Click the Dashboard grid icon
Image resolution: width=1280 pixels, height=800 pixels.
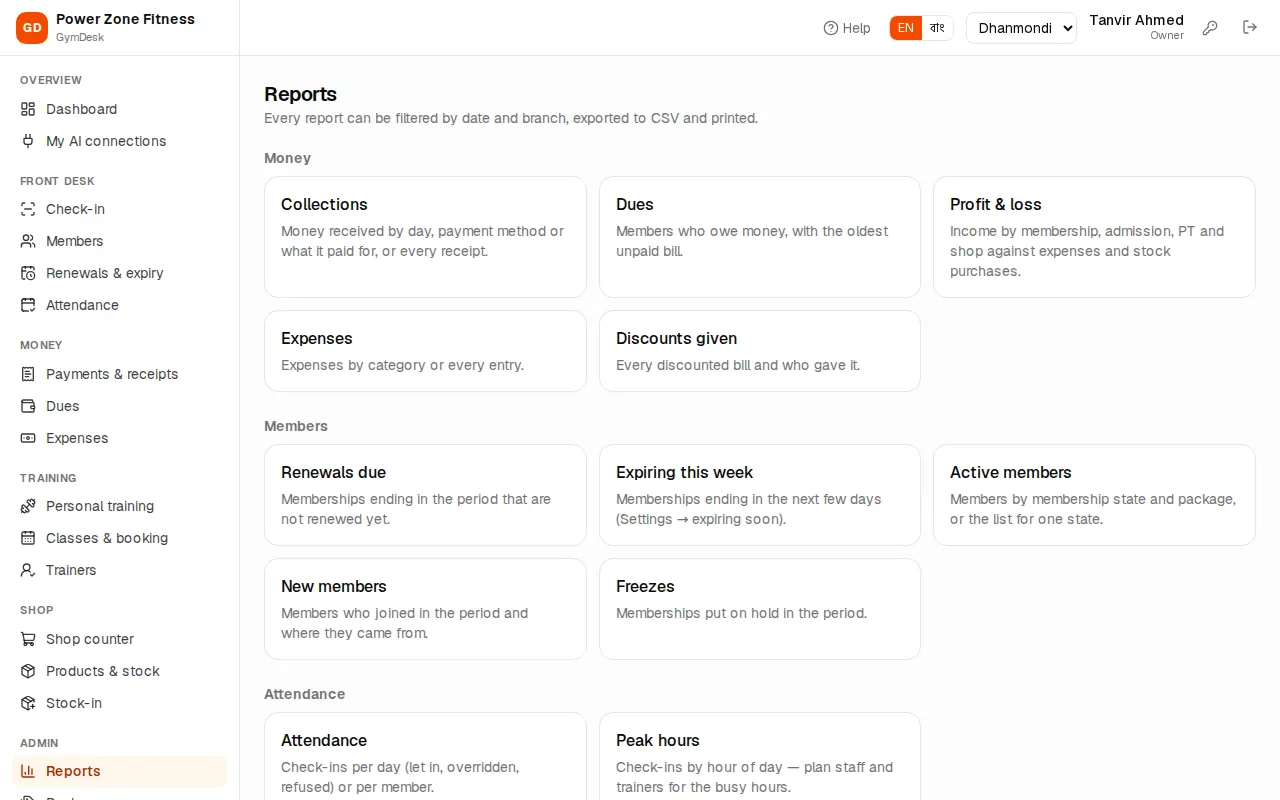click(28, 109)
